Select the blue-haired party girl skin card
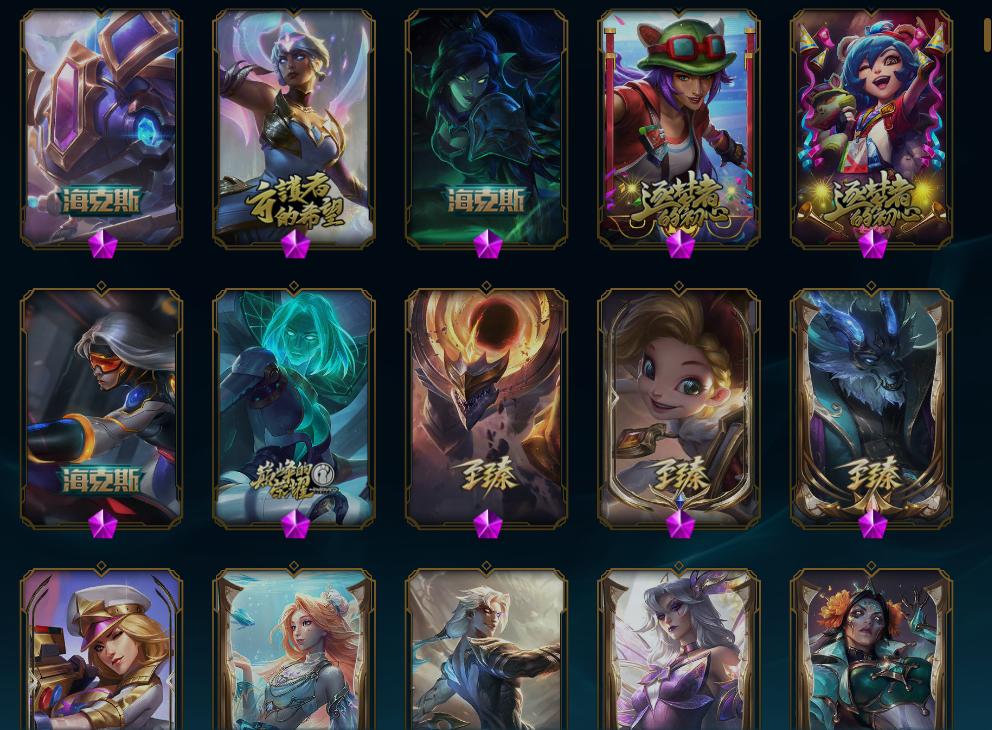Viewport: 992px width, 730px height. point(871,128)
